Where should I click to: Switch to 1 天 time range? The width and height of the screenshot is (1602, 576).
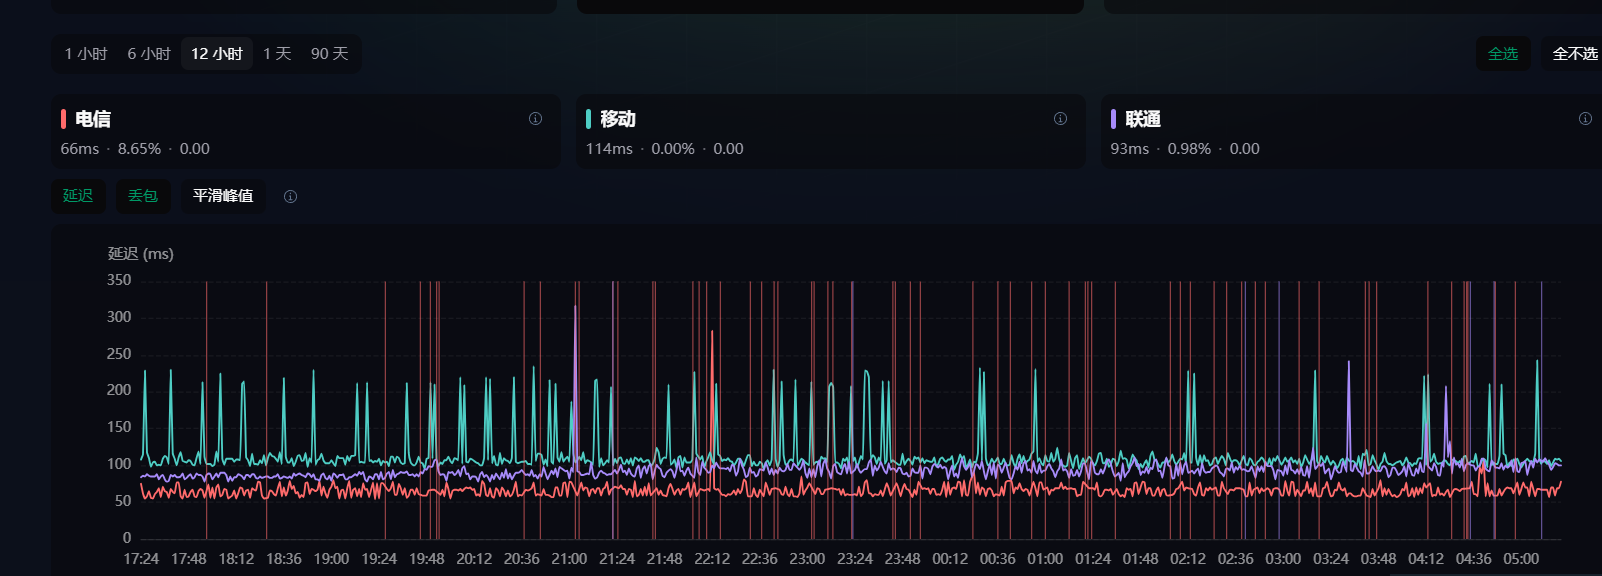coord(277,54)
